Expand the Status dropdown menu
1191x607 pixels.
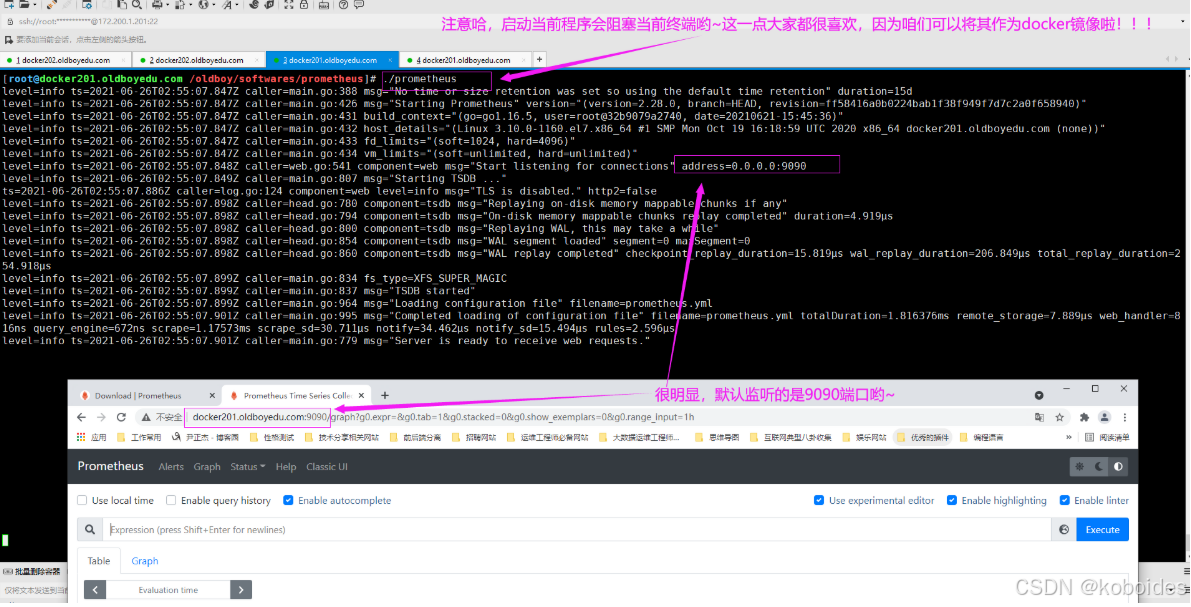(248, 466)
